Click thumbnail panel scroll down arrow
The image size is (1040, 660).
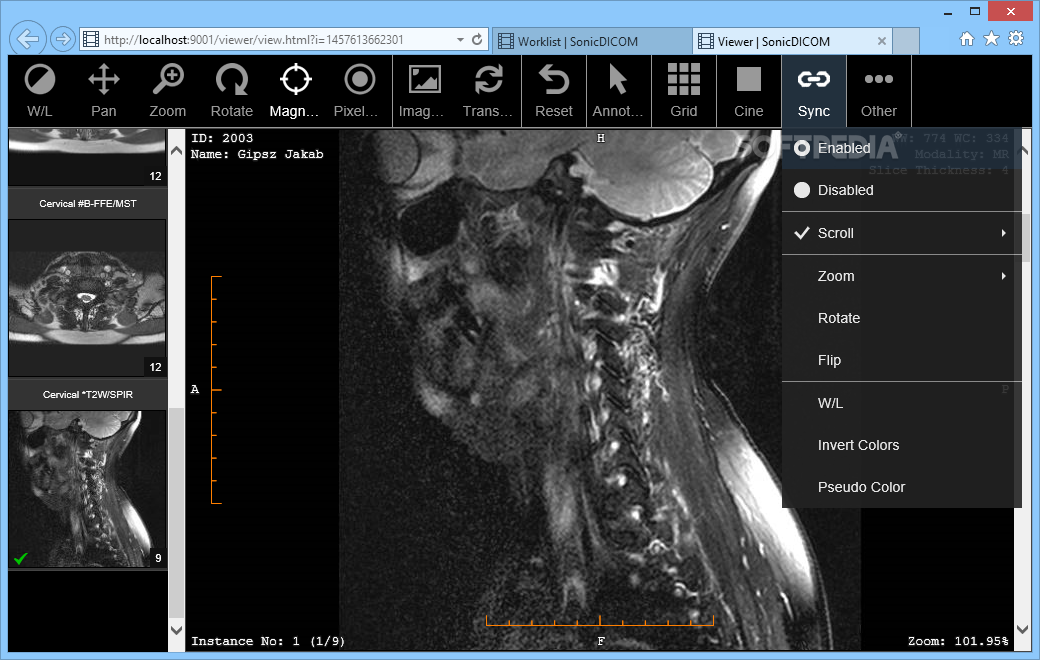[x=176, y=630]
